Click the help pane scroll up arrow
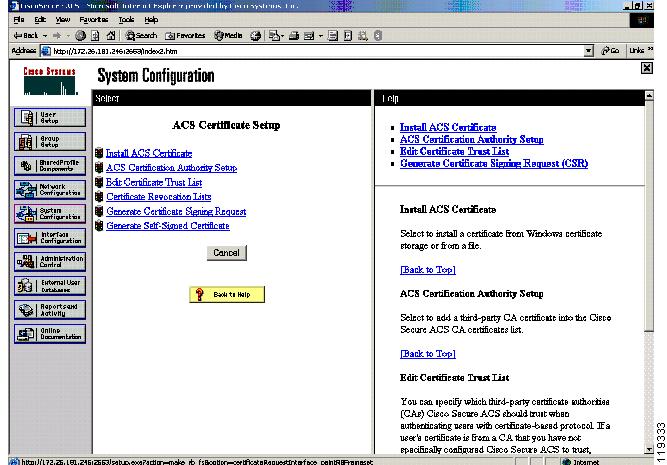The height and width of the screenshot is (465, 667). coord(649,95)
